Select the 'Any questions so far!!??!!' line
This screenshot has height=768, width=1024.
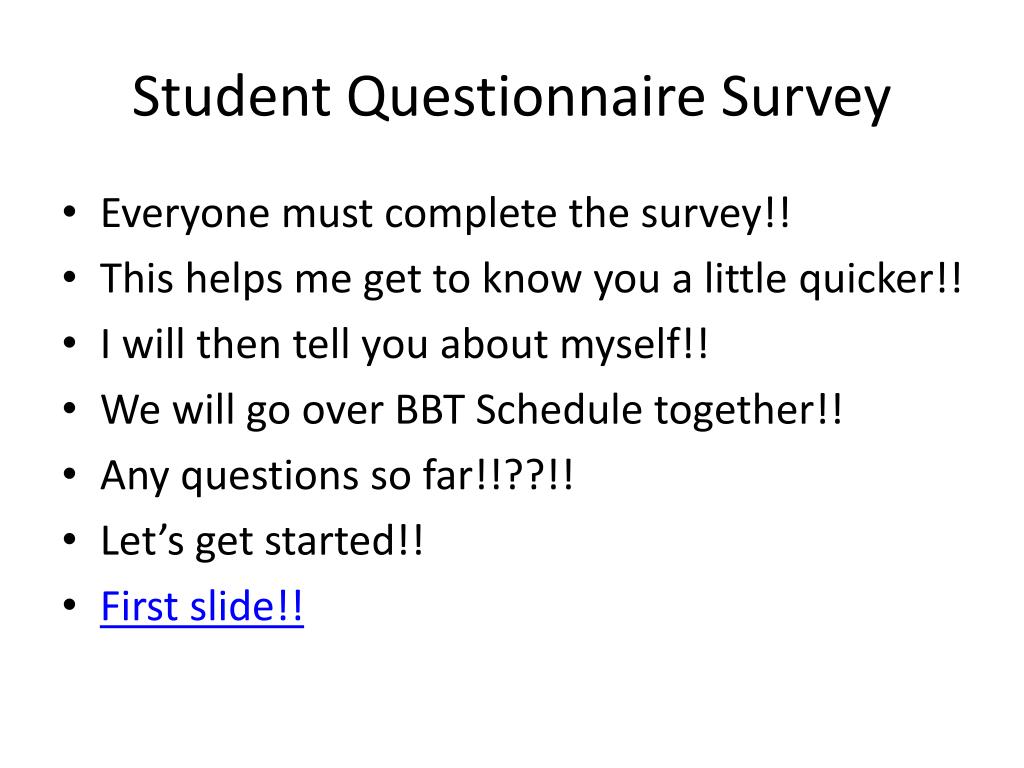point(337,475)
